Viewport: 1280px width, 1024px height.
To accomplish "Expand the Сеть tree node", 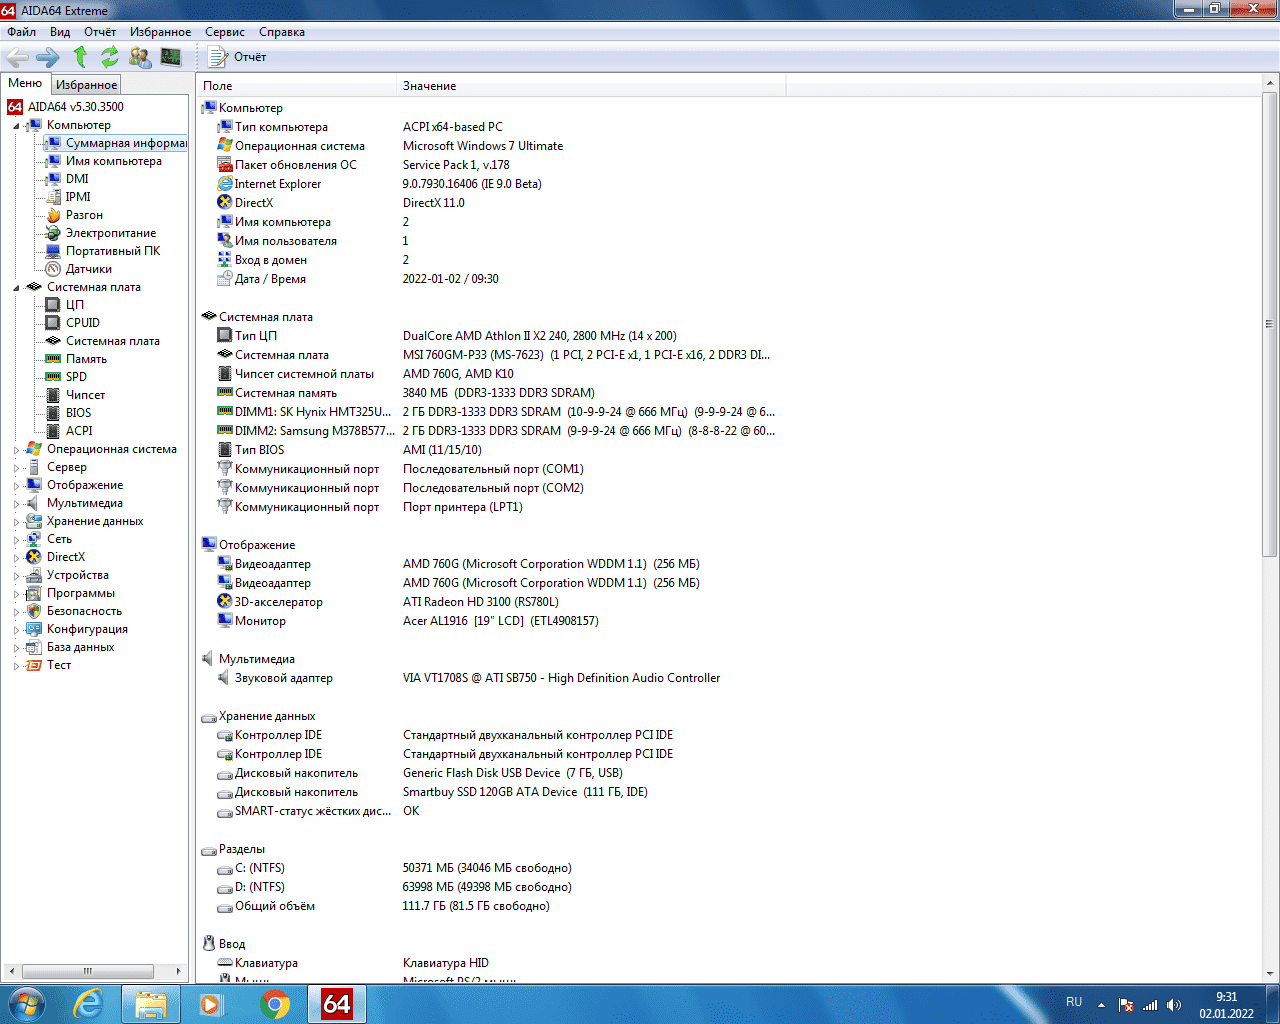I will pos(16,540).
